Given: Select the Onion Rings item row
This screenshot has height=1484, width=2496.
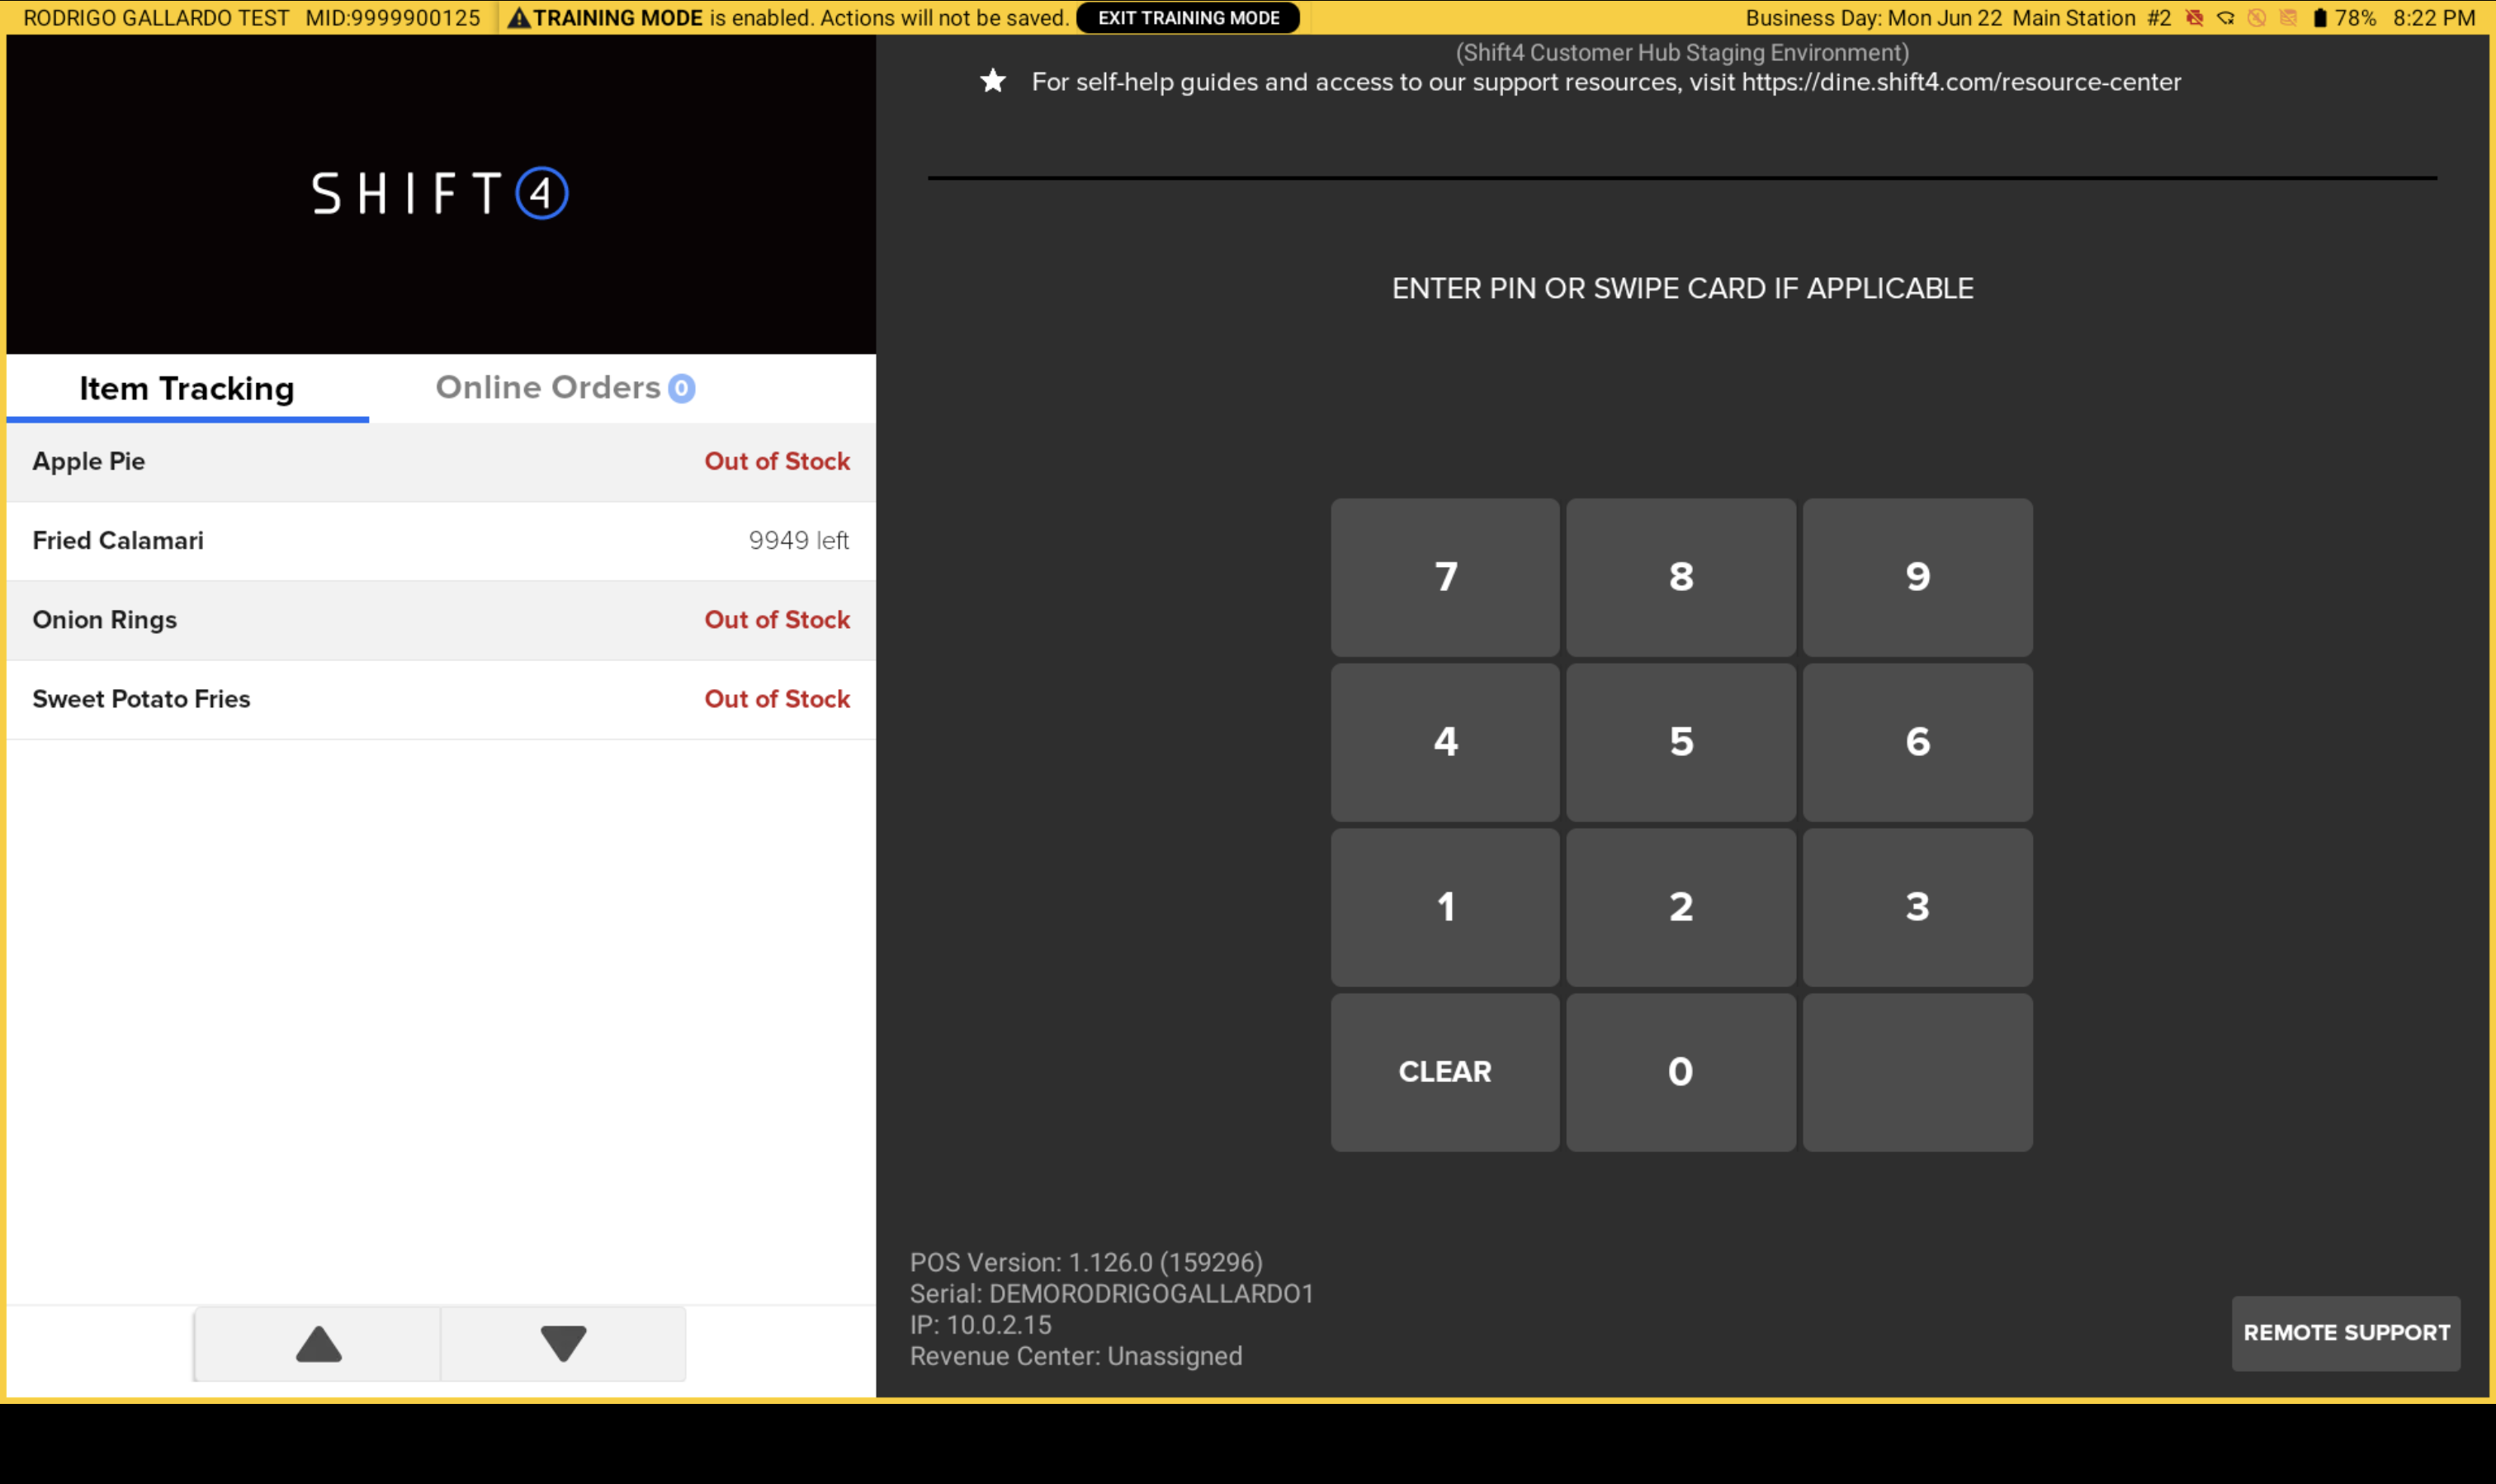Looking at the screenshot, I should pyautogui.click(x=441, y=620).
